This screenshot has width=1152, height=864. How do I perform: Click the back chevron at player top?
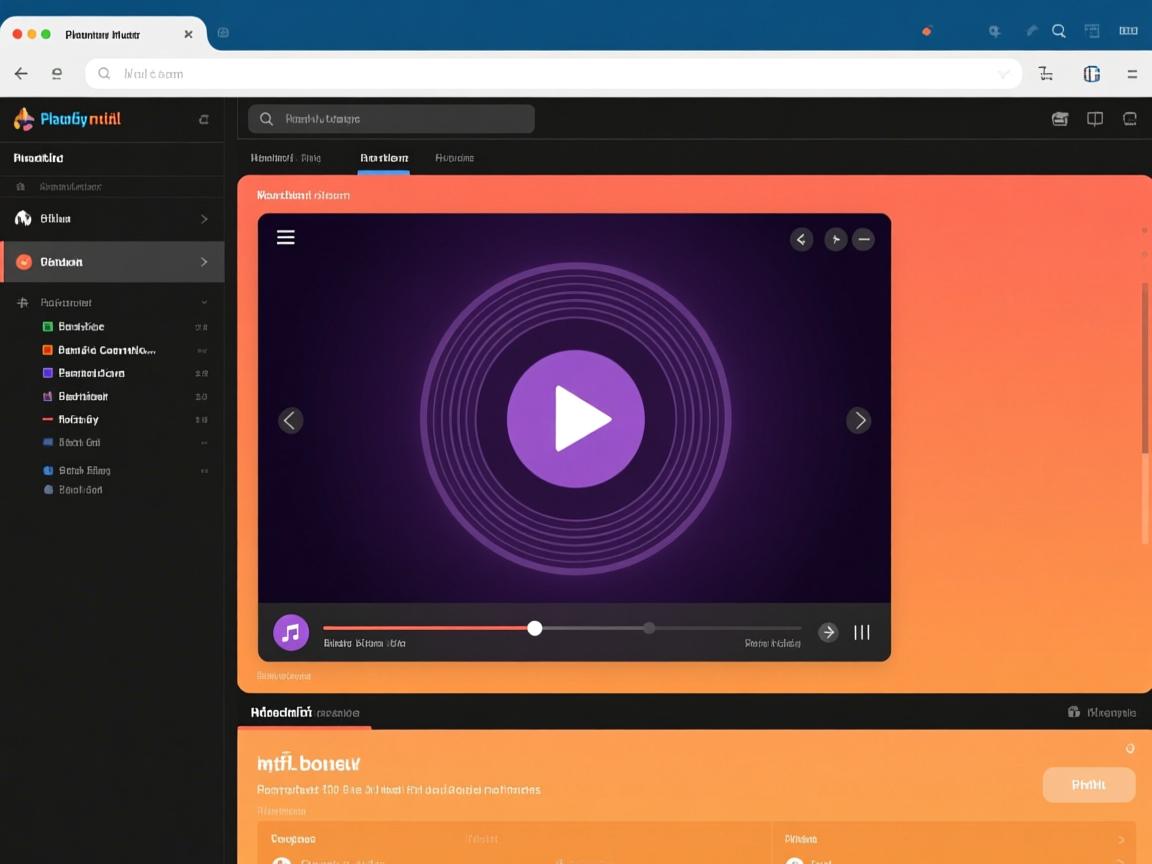point(801,239)
